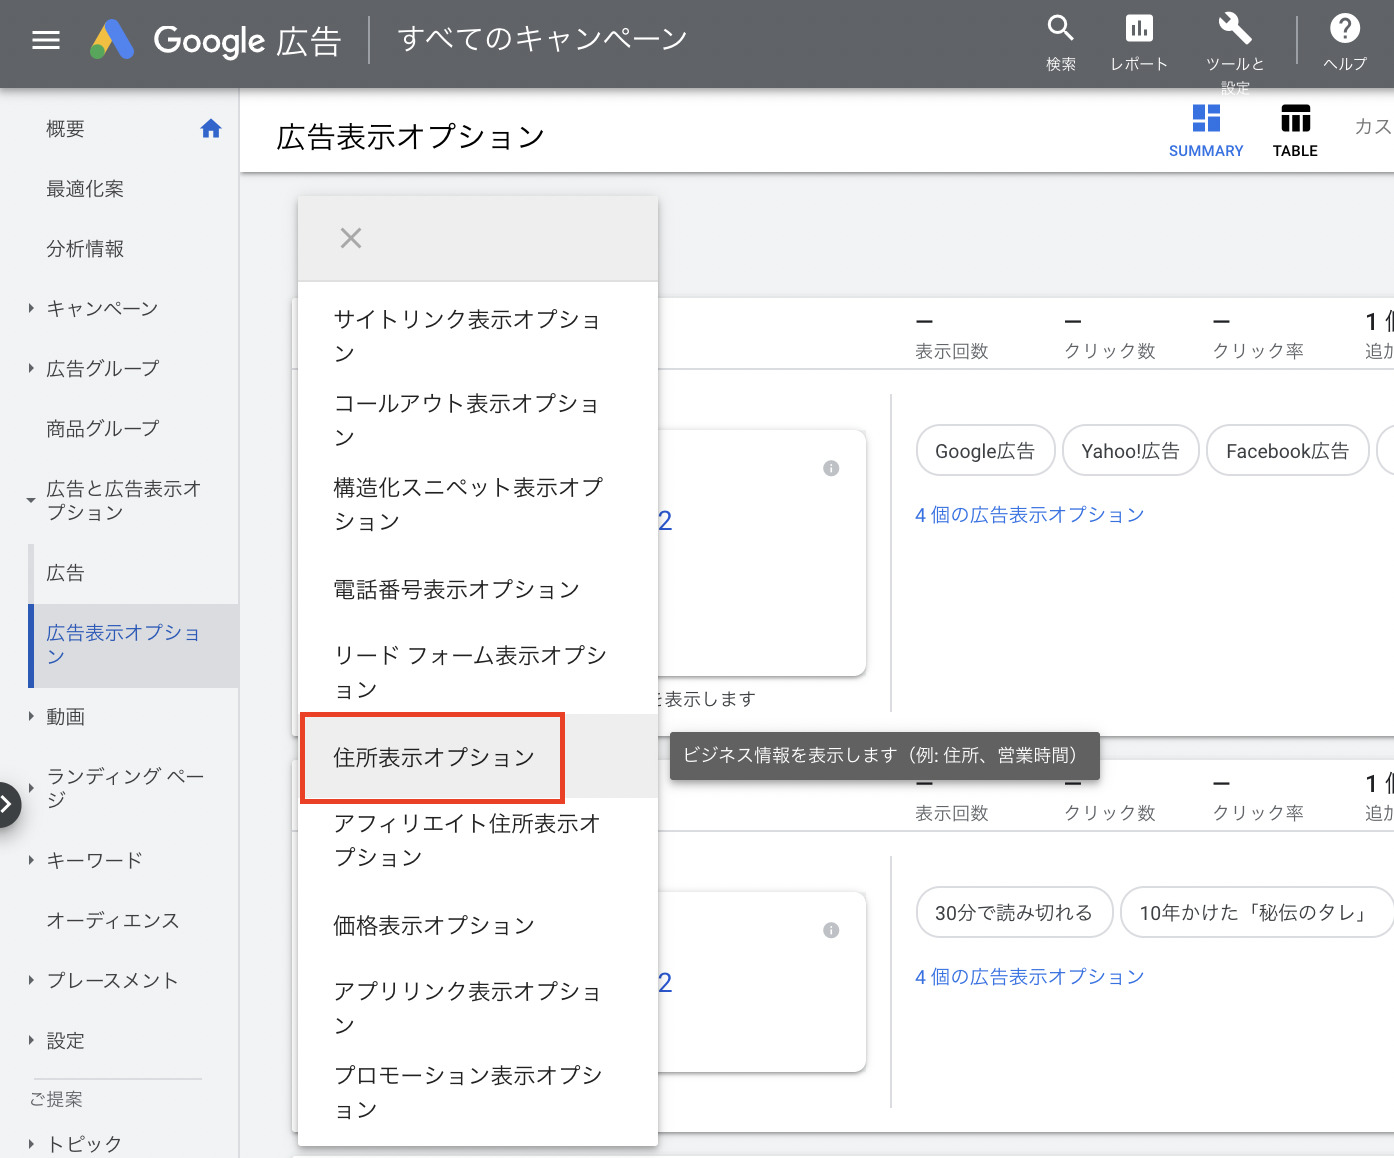Switch to SUMMARY view
The width and height of the screenshot is (1394, 1158).
(x=1206, y=129)
